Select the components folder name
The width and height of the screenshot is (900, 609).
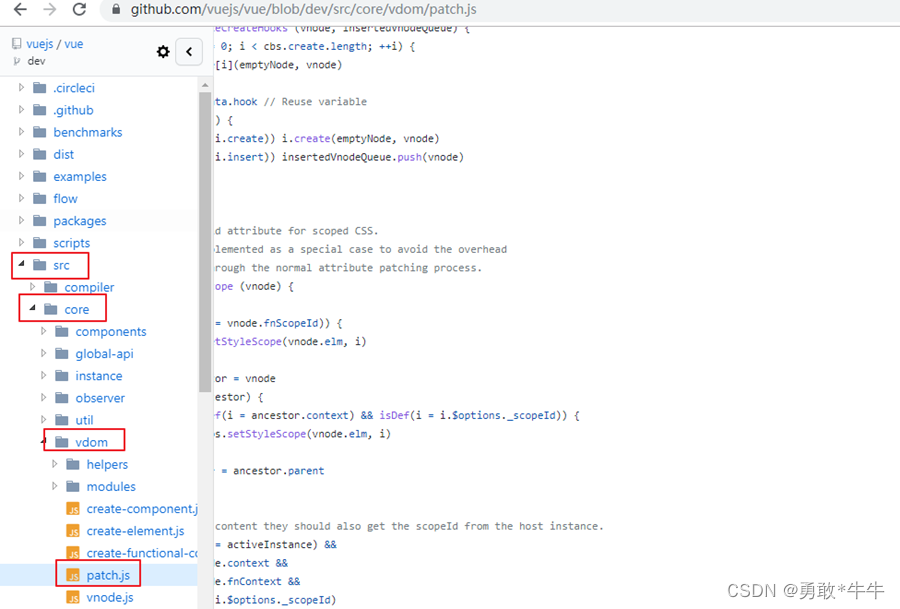(111, 332)
